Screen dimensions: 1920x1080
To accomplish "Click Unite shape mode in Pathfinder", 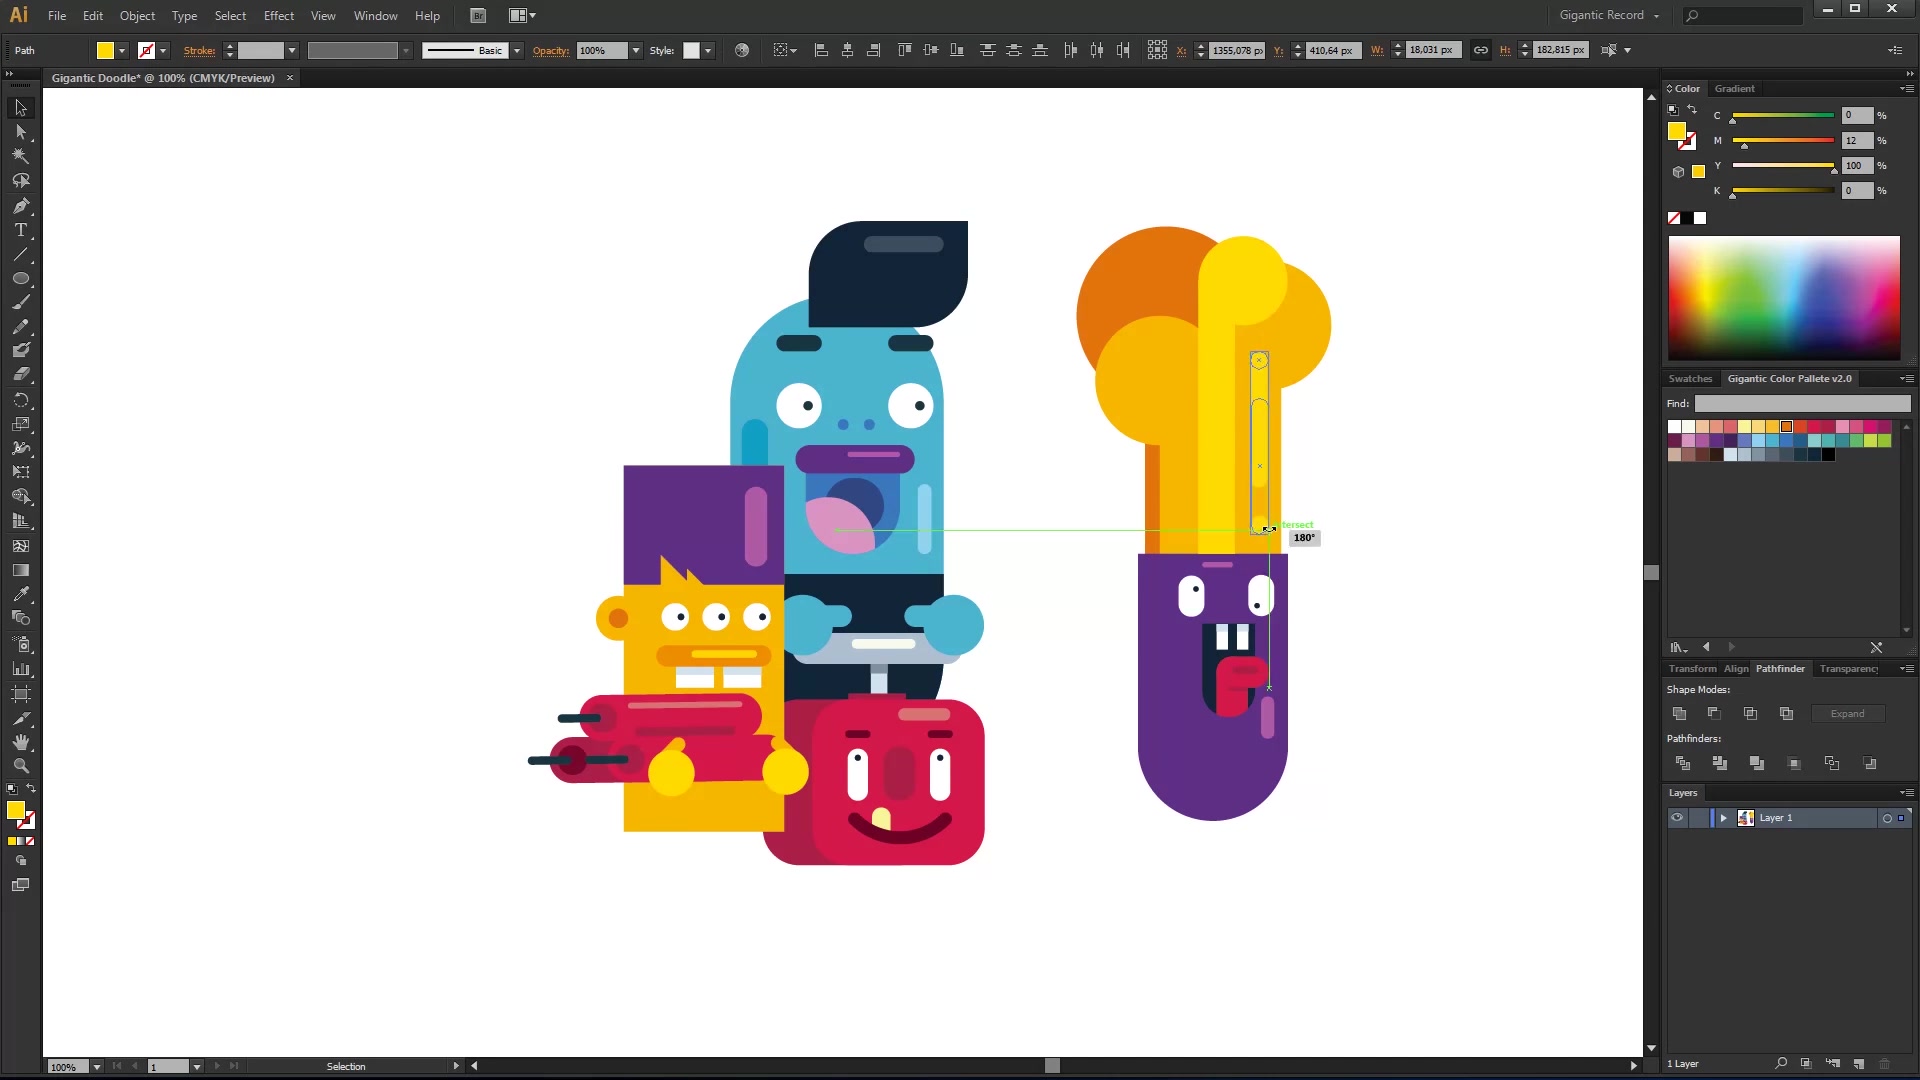I will pyautogui.click(x=1679, y=714).
